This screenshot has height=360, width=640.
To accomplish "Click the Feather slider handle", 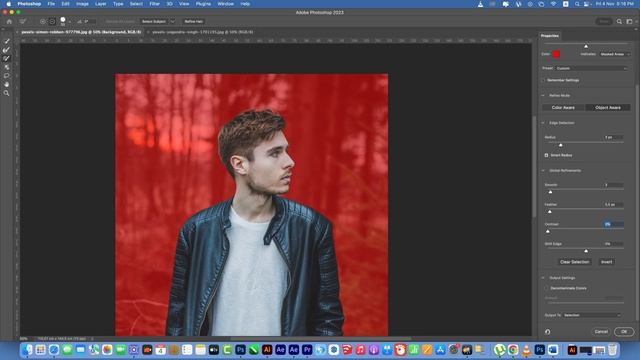I will [550, 212].
